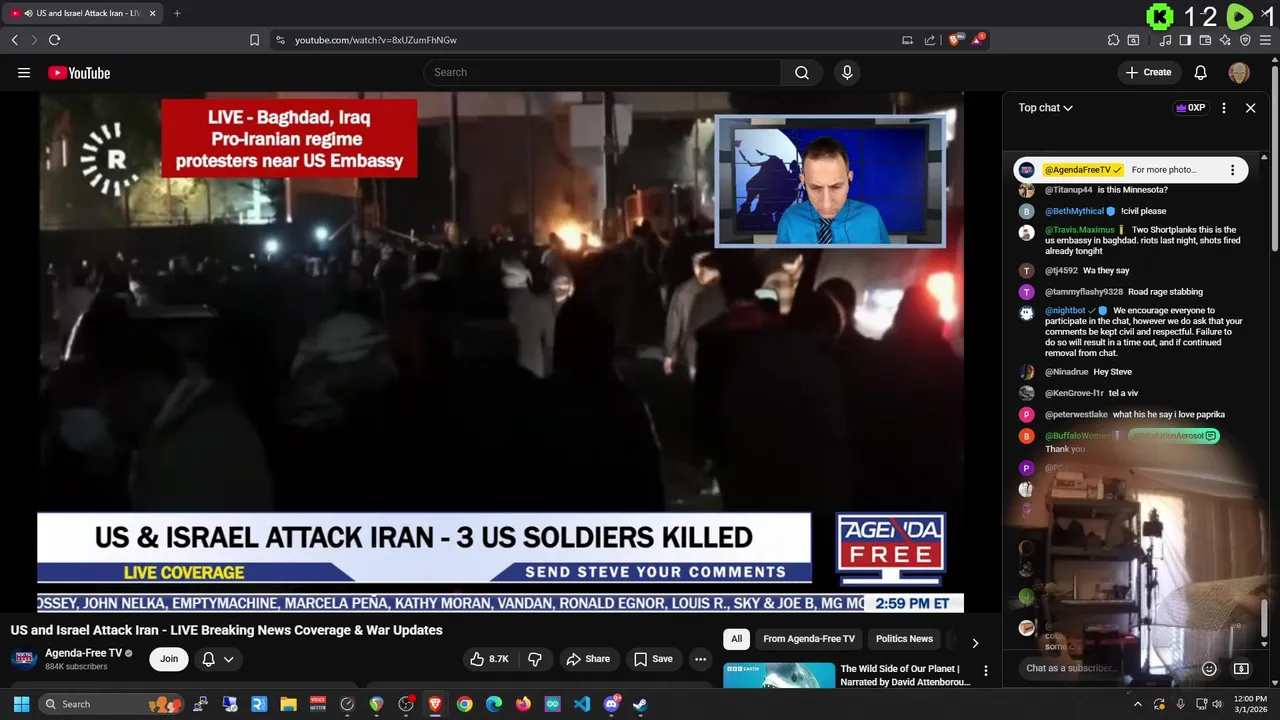
Task: Select the All filter chip
Action: point(737,639)
